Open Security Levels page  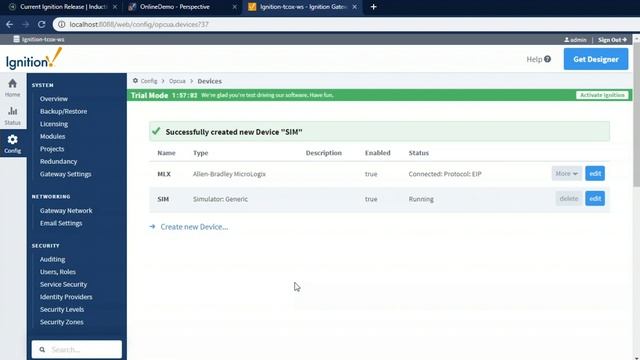coord(62,309)
